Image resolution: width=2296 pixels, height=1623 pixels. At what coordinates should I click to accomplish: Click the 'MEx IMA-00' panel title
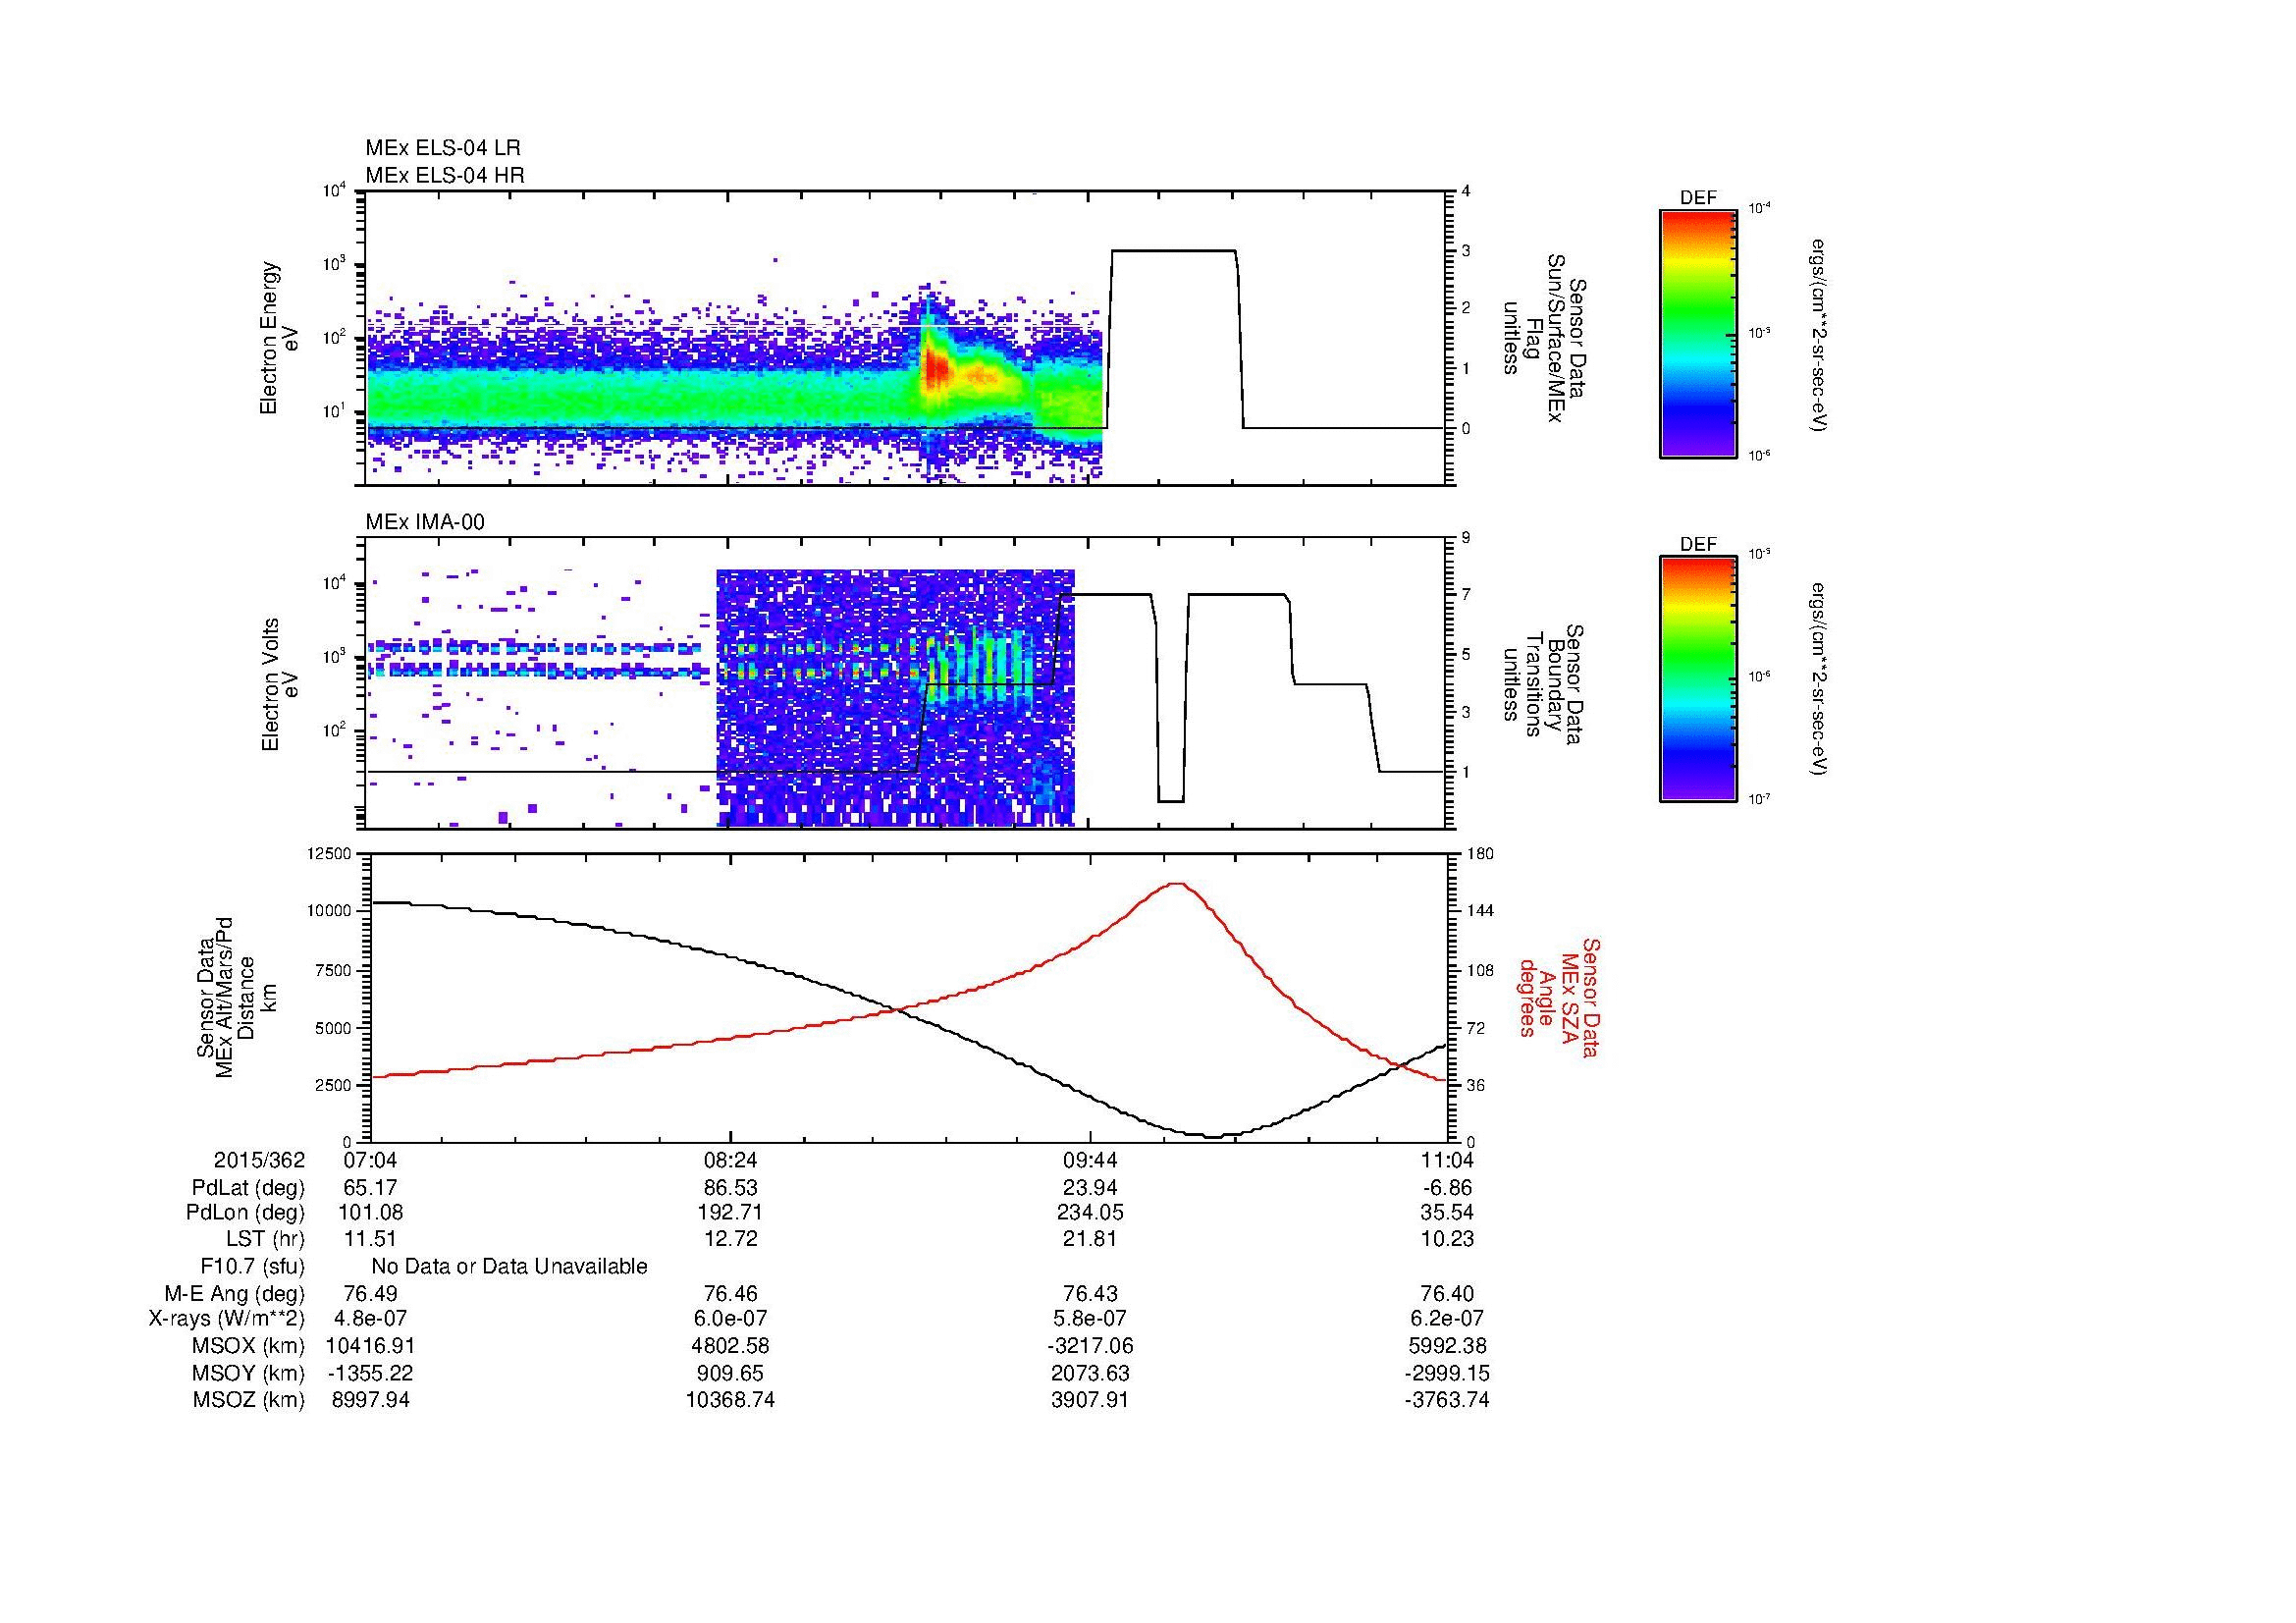[425, 522]
